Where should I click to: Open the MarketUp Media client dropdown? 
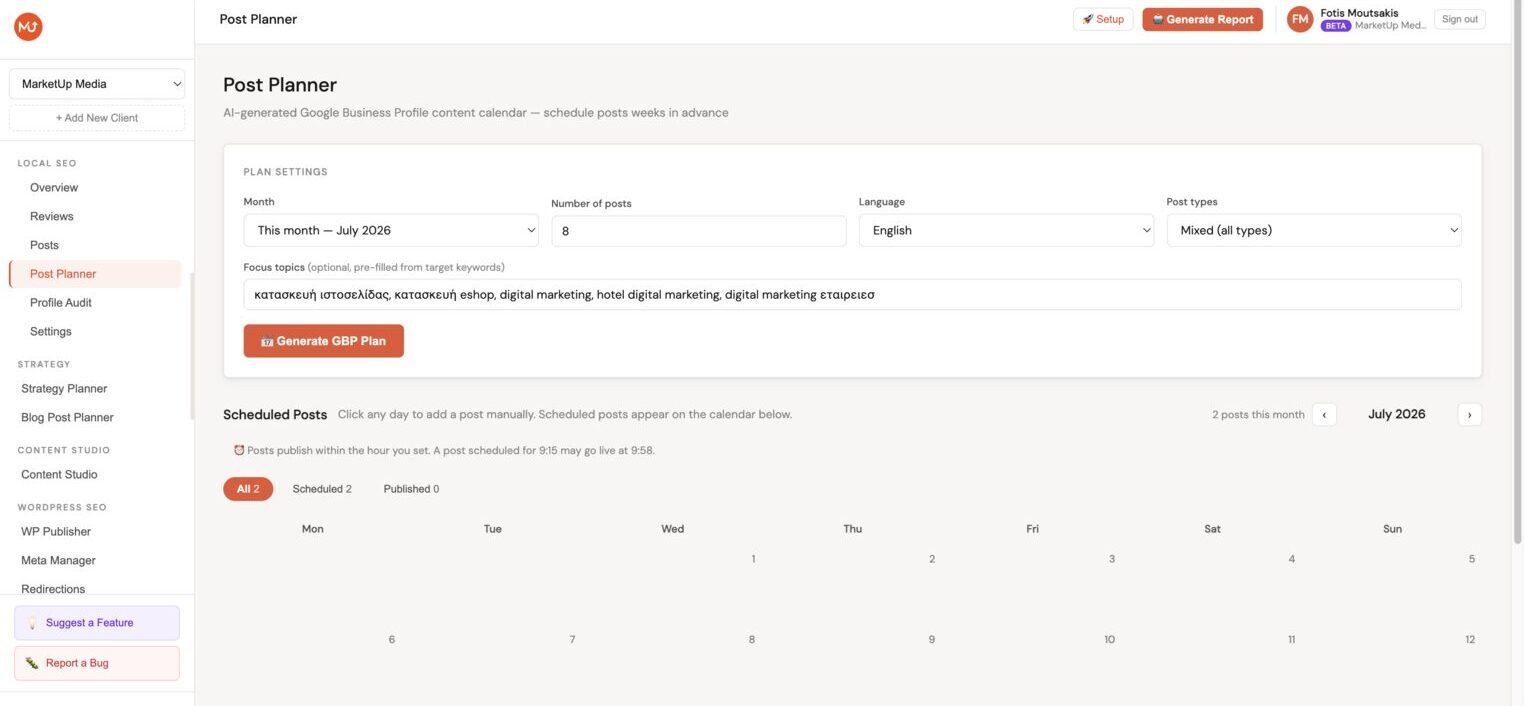[97, 84]
